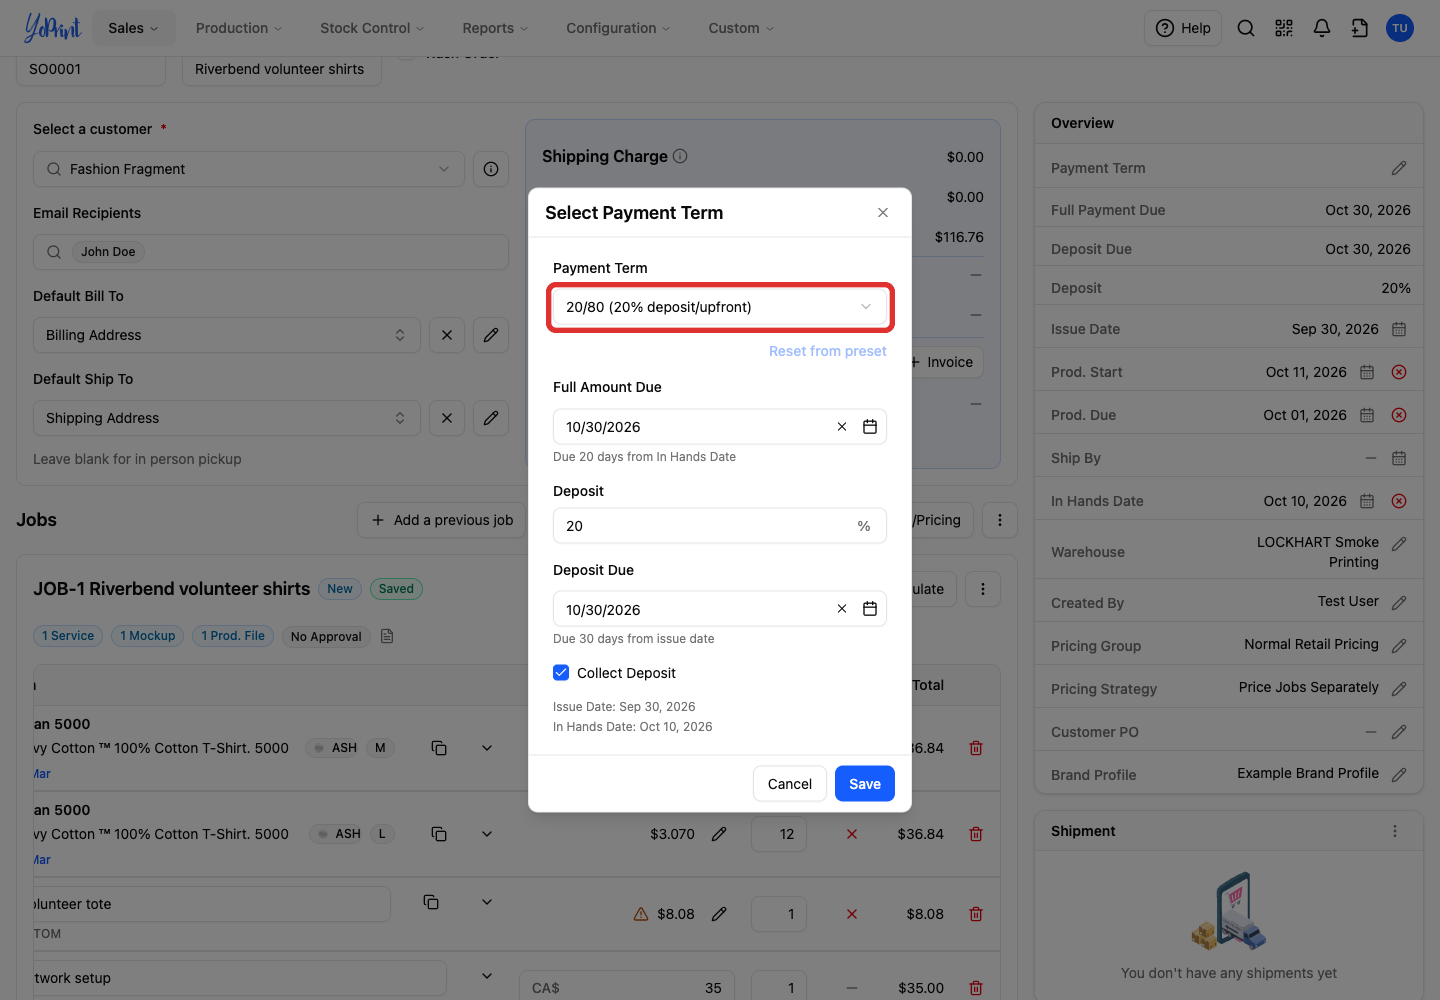Click the customer info icon
This screenshot has width=1440, height=1000.
(x=491, y=169)
